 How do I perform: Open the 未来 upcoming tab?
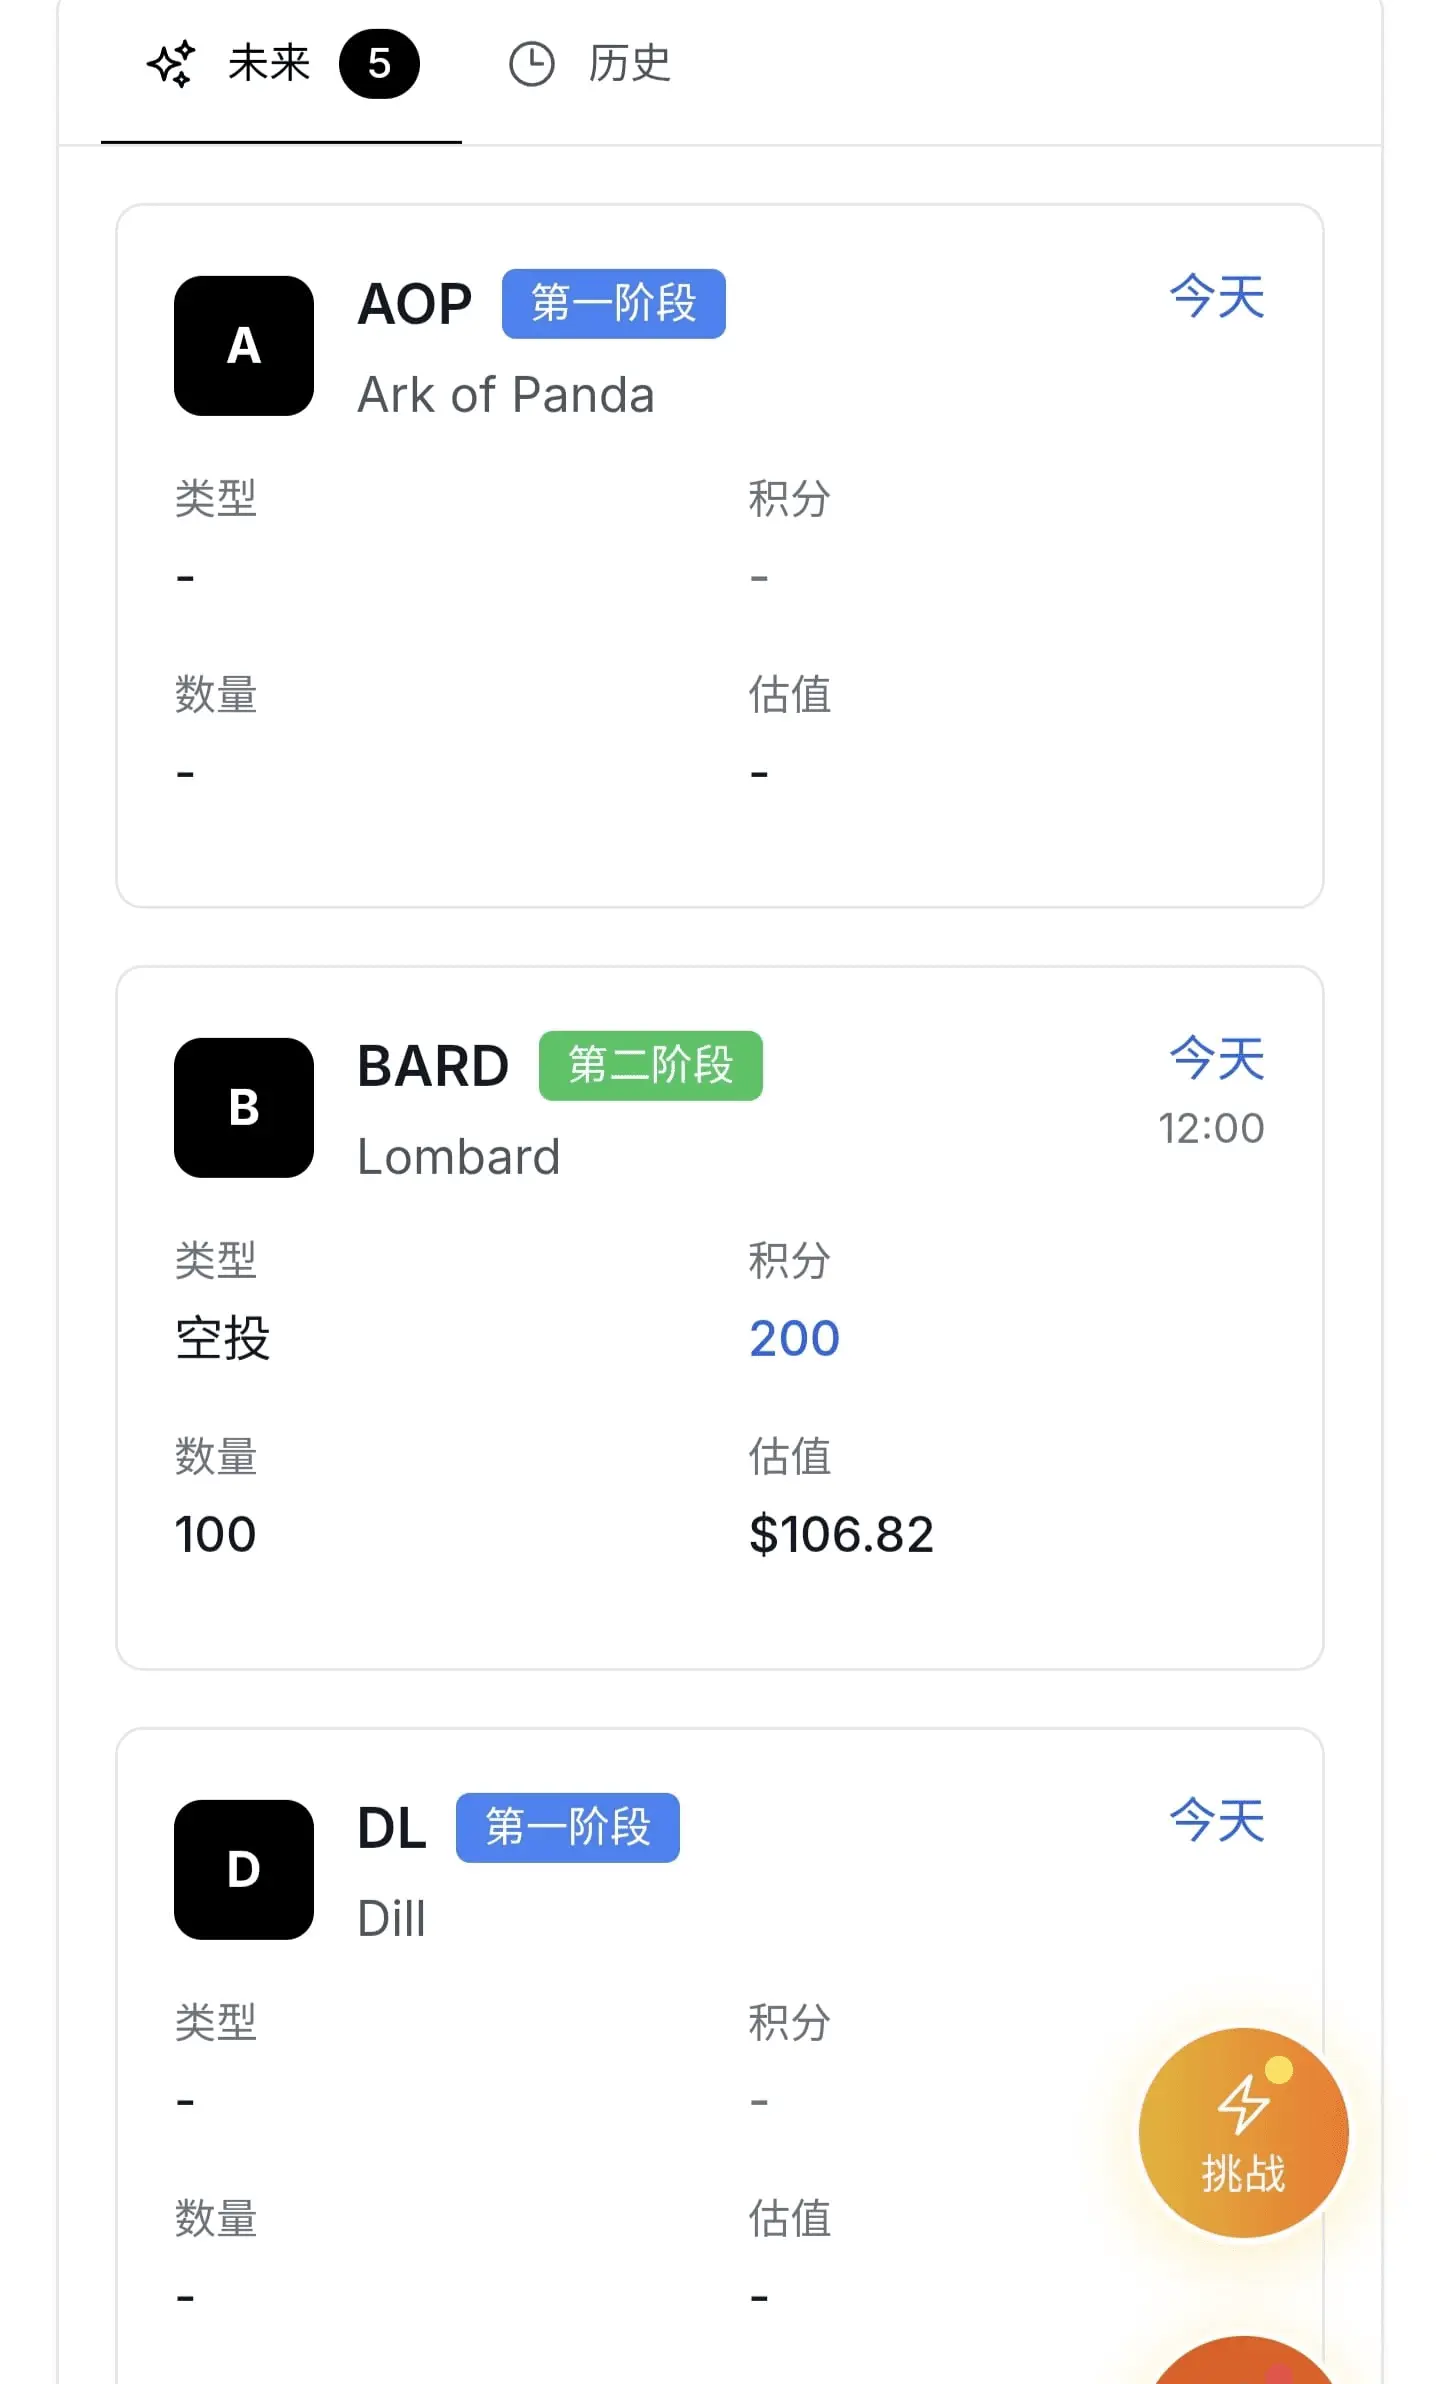pyautogui.click(x=281, y=64)
